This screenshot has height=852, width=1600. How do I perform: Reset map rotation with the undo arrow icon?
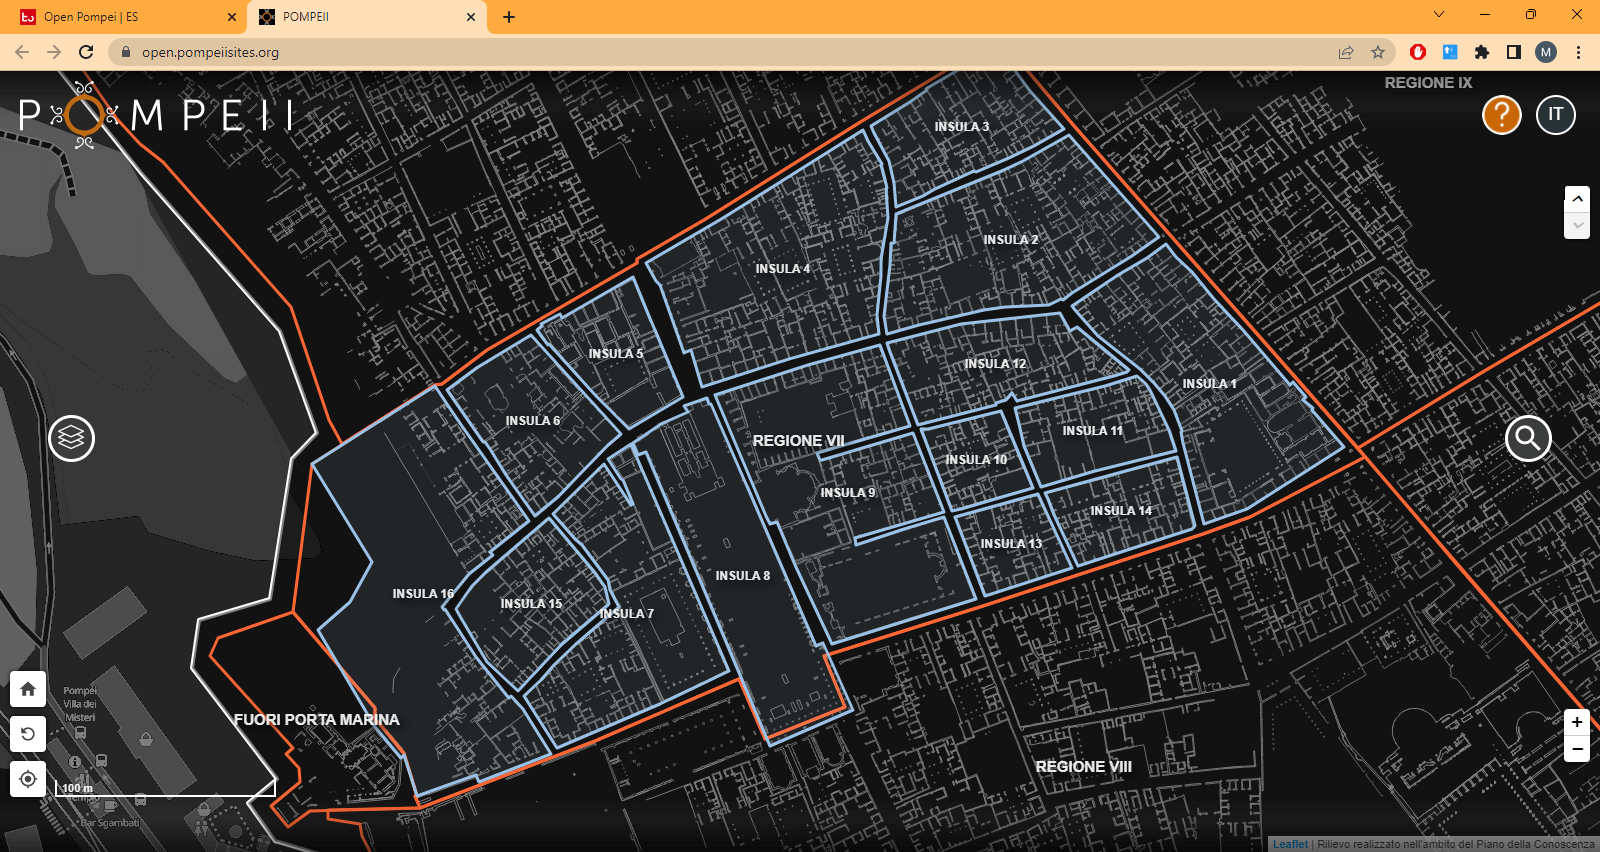pyautogui.click(x=28, y=734)
